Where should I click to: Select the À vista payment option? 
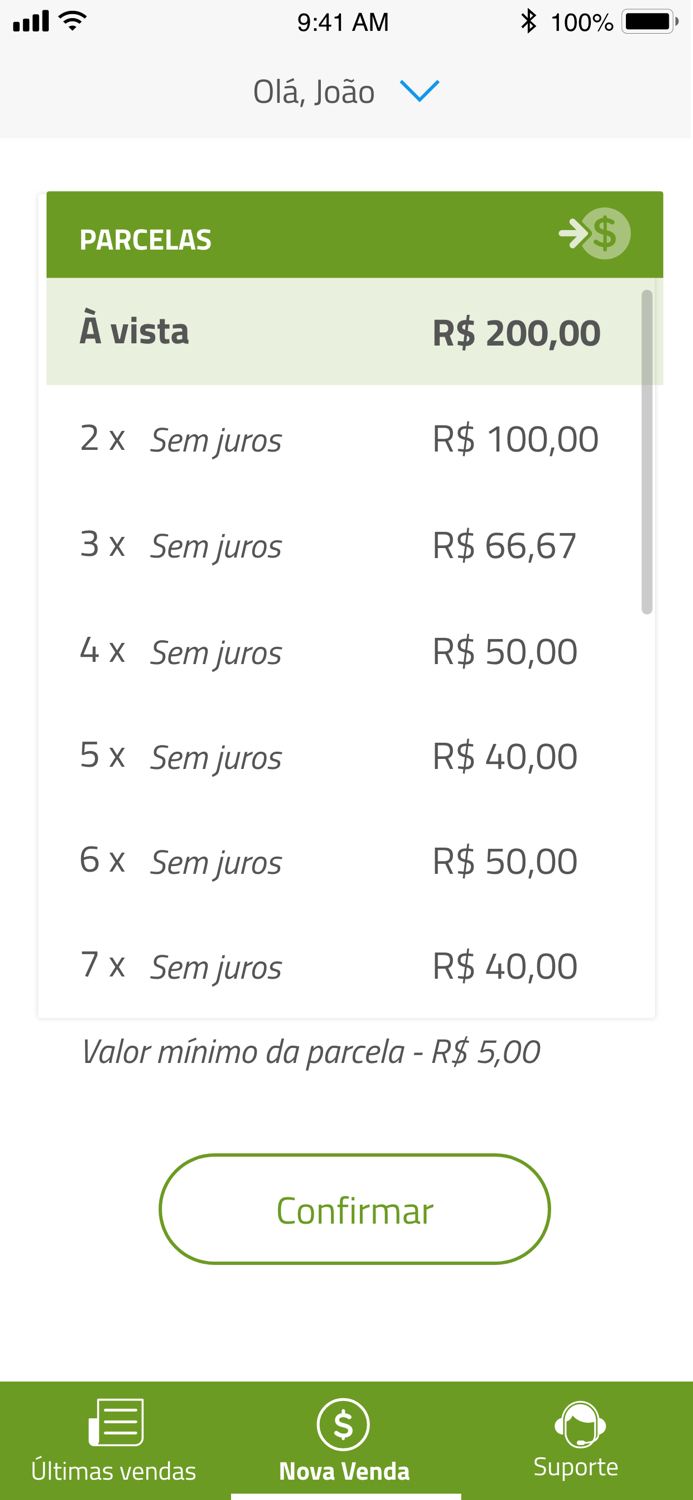(x=350, y=331)
